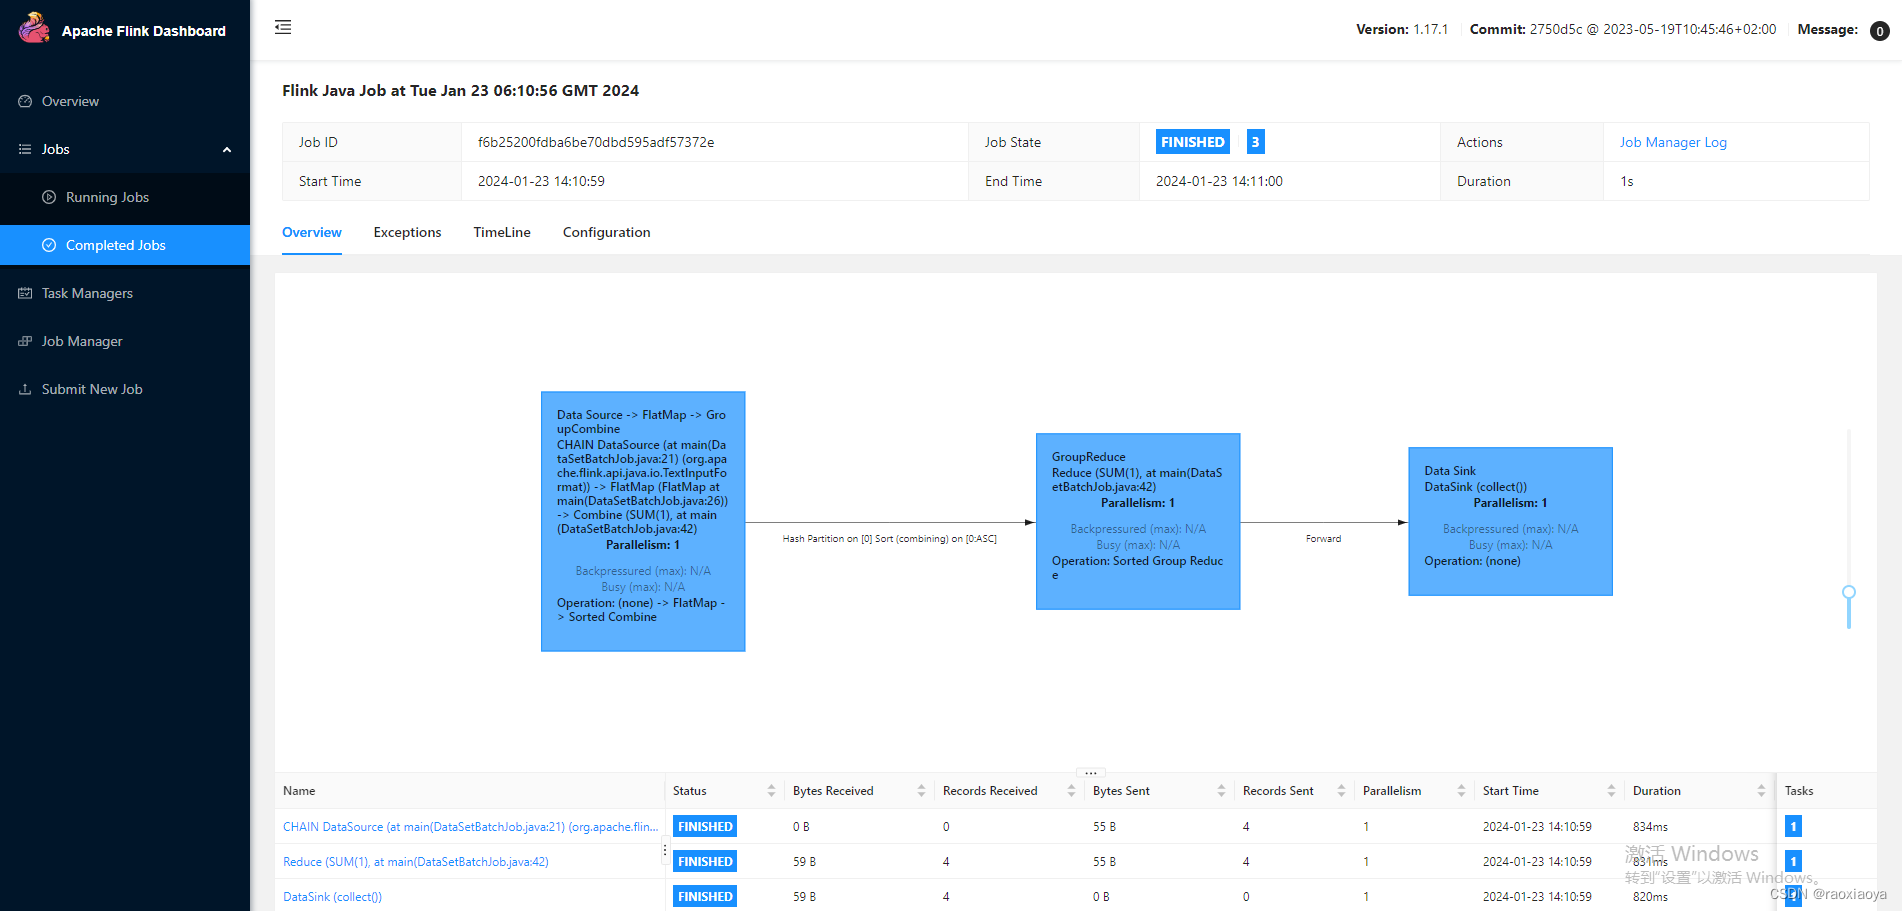Click the Start Time value 2024-01-23 14:10:59
The image size is (1902, 911).
point(541,181)
